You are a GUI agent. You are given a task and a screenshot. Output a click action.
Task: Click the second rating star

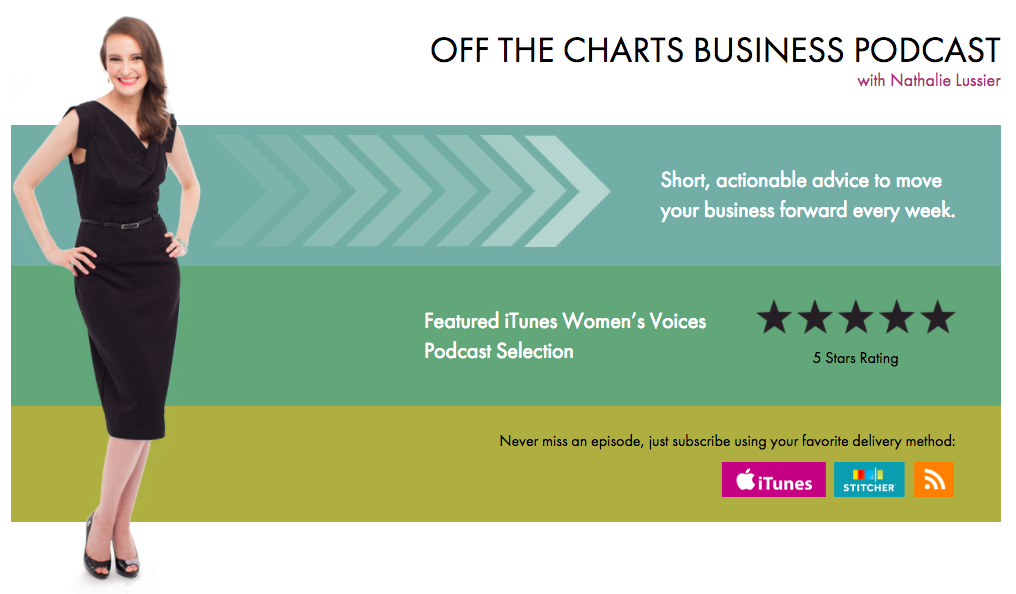click(x=815, y=318)
